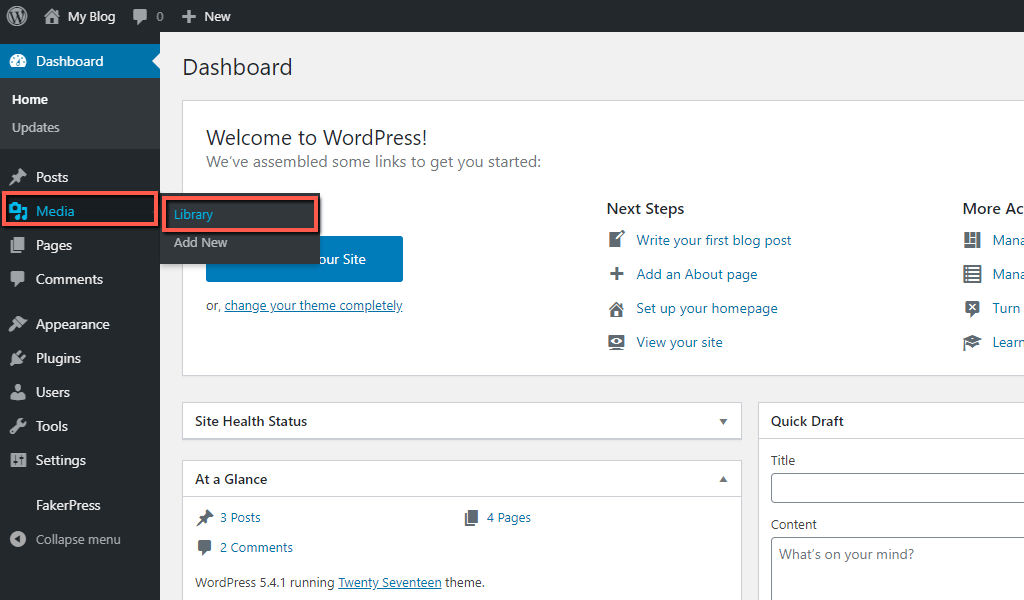The height and width of the screenshot is (600, 1024).
Task: Open the '2 Comments' link
Action: point(257,548)
